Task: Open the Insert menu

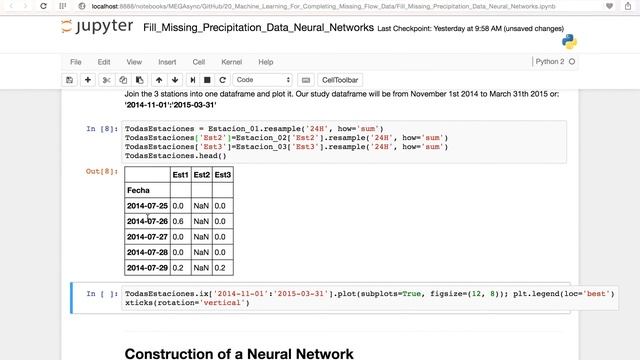Action: point(167,62)
